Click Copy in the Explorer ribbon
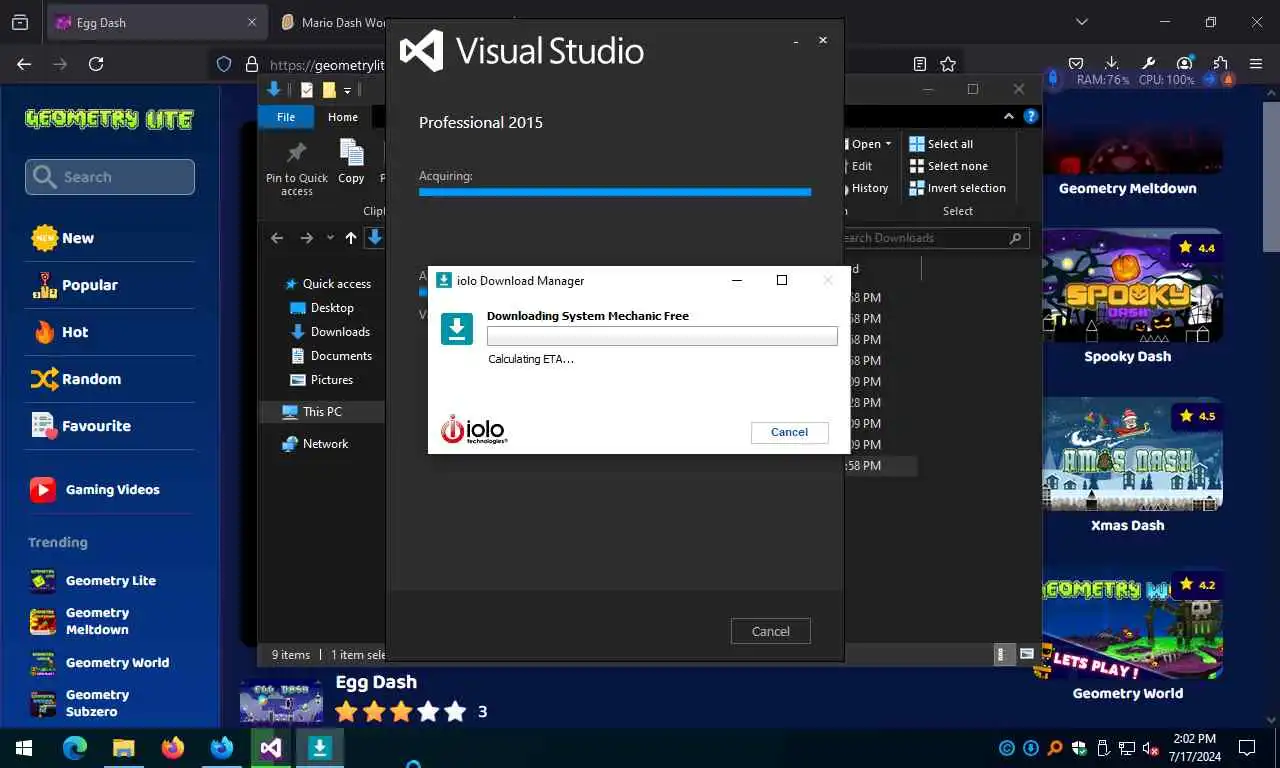1280x768 pixels. (x=351, y=162)
